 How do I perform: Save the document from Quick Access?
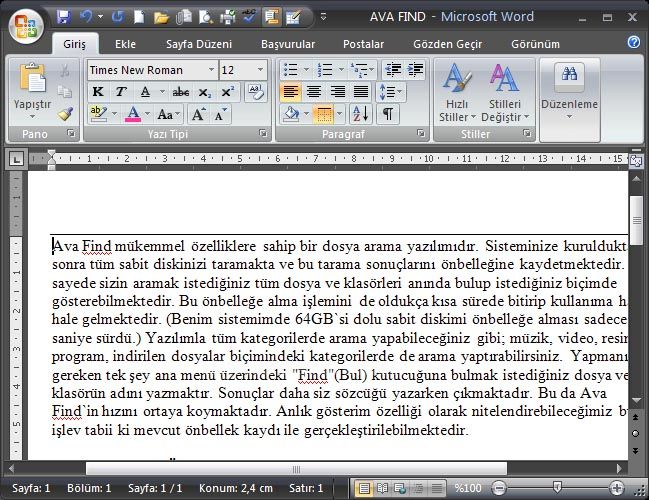[x=63, y=17]
